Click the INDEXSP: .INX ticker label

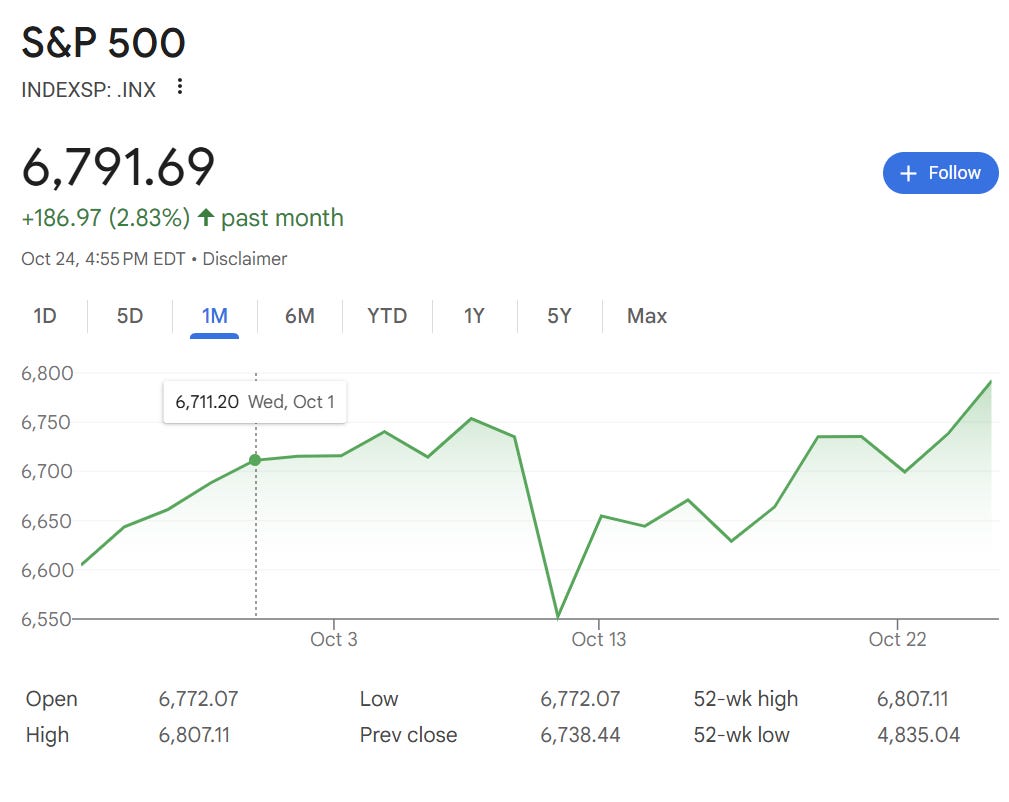point(88,89)
